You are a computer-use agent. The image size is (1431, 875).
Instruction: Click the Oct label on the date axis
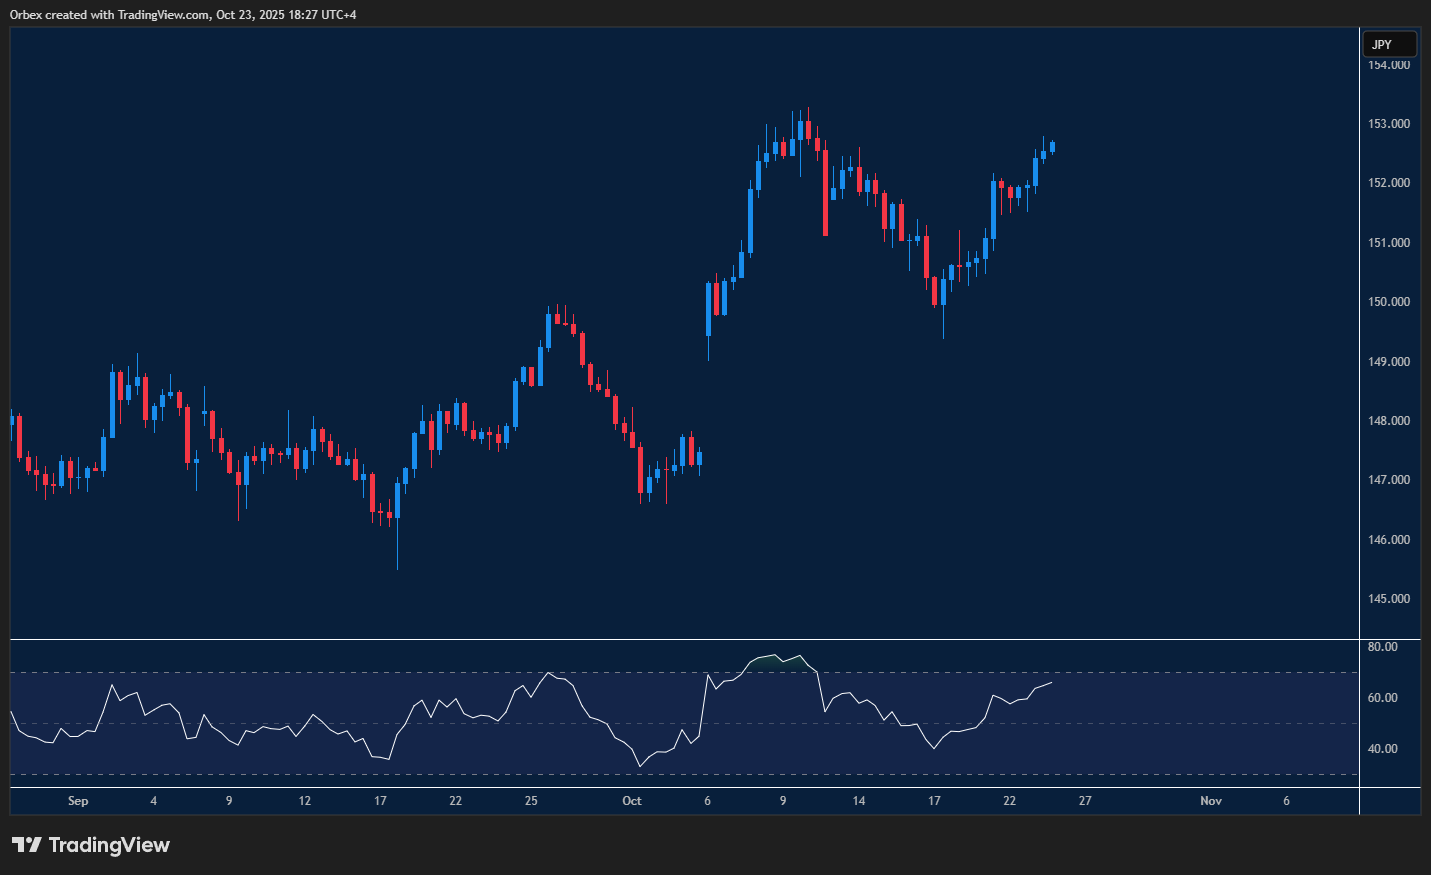pos(632,801)
